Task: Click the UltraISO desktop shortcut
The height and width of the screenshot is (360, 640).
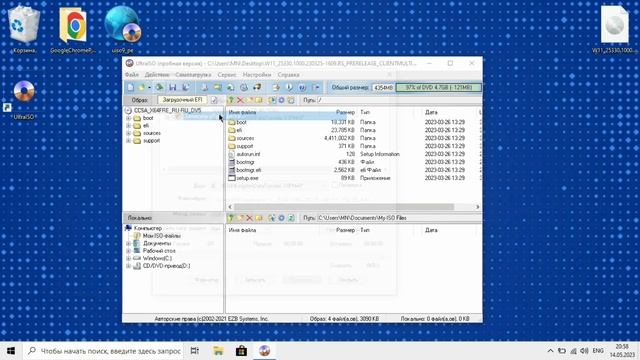Action: coord(24,100)
